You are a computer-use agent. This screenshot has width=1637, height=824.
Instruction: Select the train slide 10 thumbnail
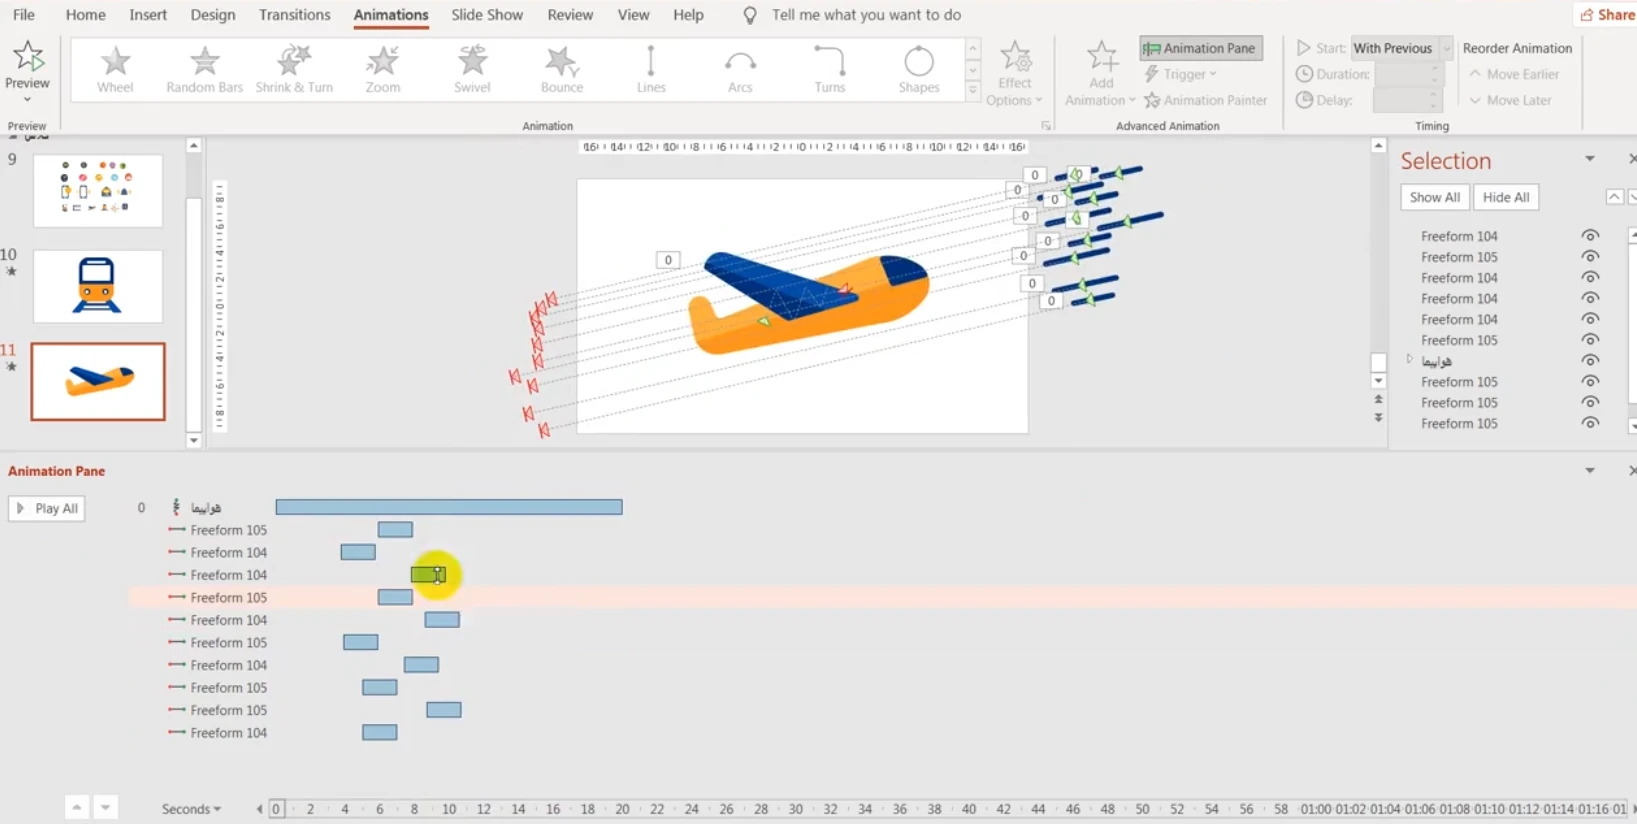click(97, 286)
